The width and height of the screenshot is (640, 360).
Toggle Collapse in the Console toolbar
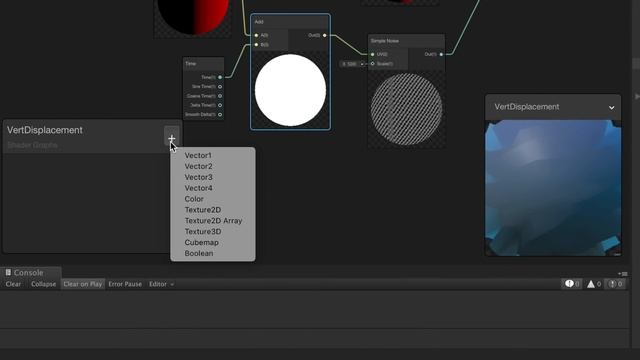(x=43, y=284)
